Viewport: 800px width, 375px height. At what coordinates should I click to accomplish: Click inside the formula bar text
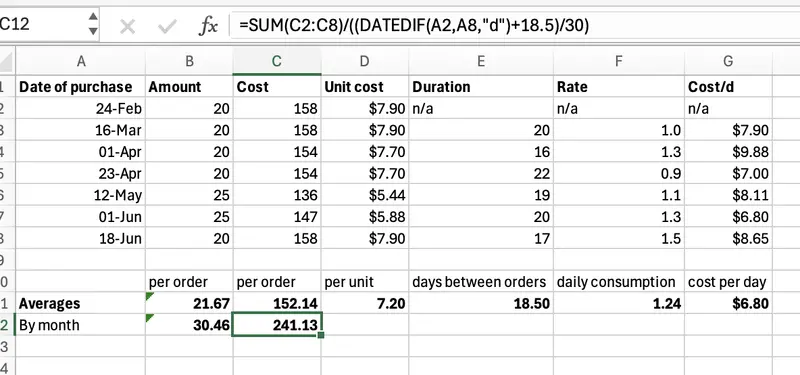tap(414, 25)
